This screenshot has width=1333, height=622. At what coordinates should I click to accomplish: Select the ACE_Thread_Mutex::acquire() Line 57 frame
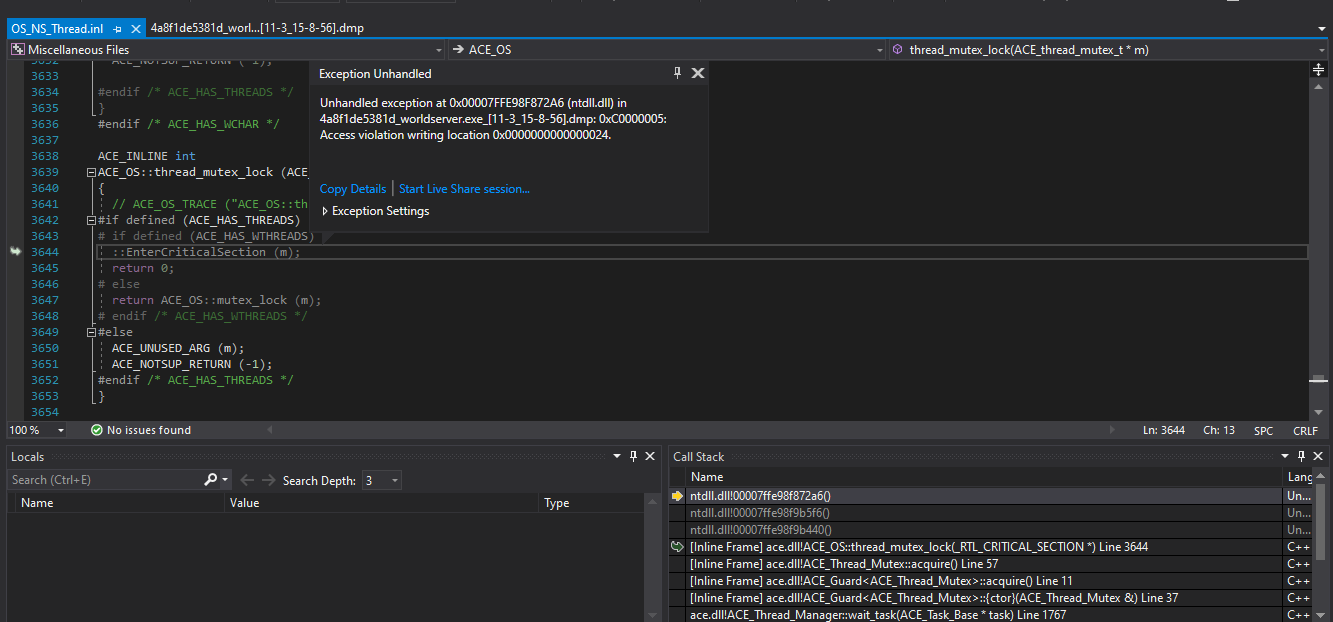[985, 563]
